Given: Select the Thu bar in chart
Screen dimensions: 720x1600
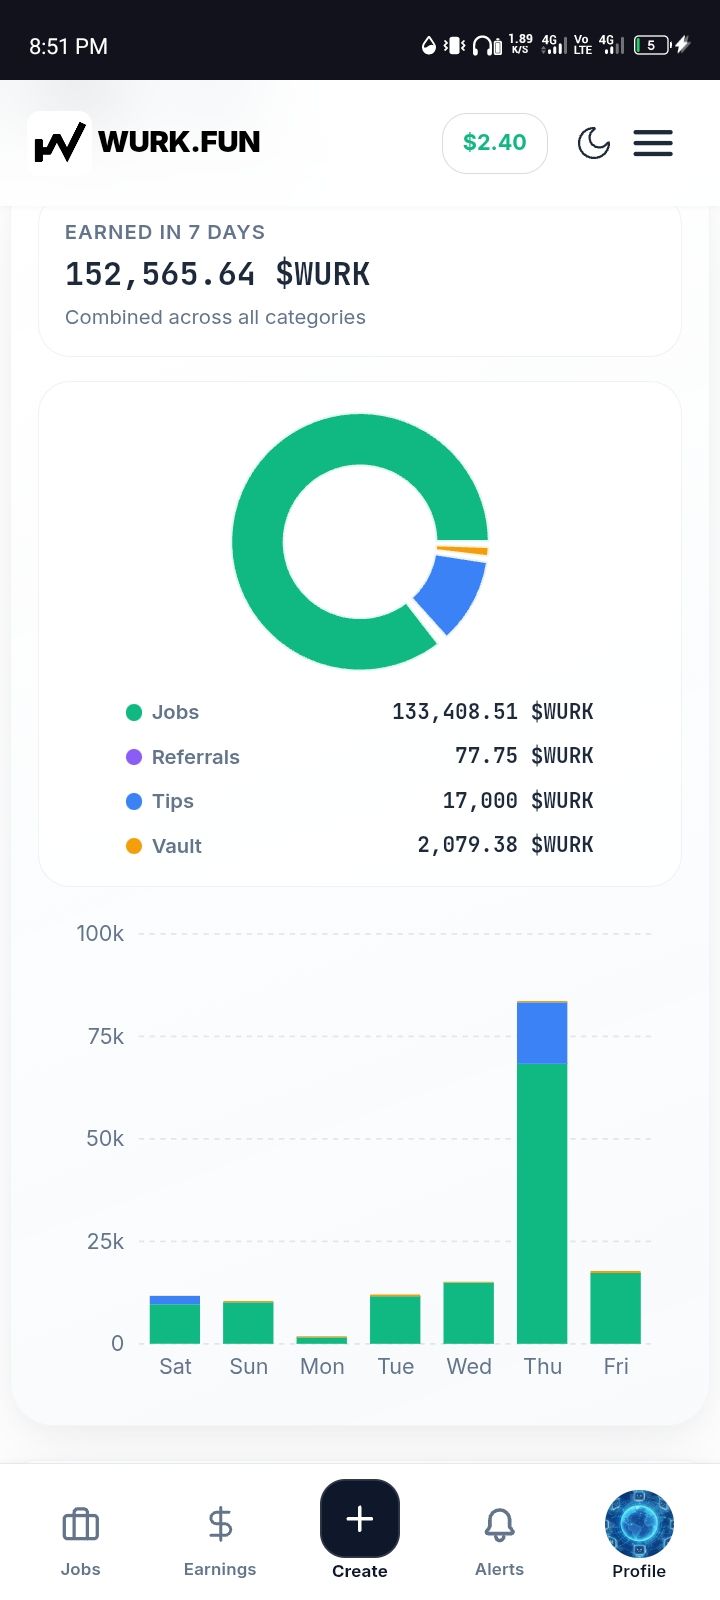Looking at the screenshot, I should (542, 1172).
